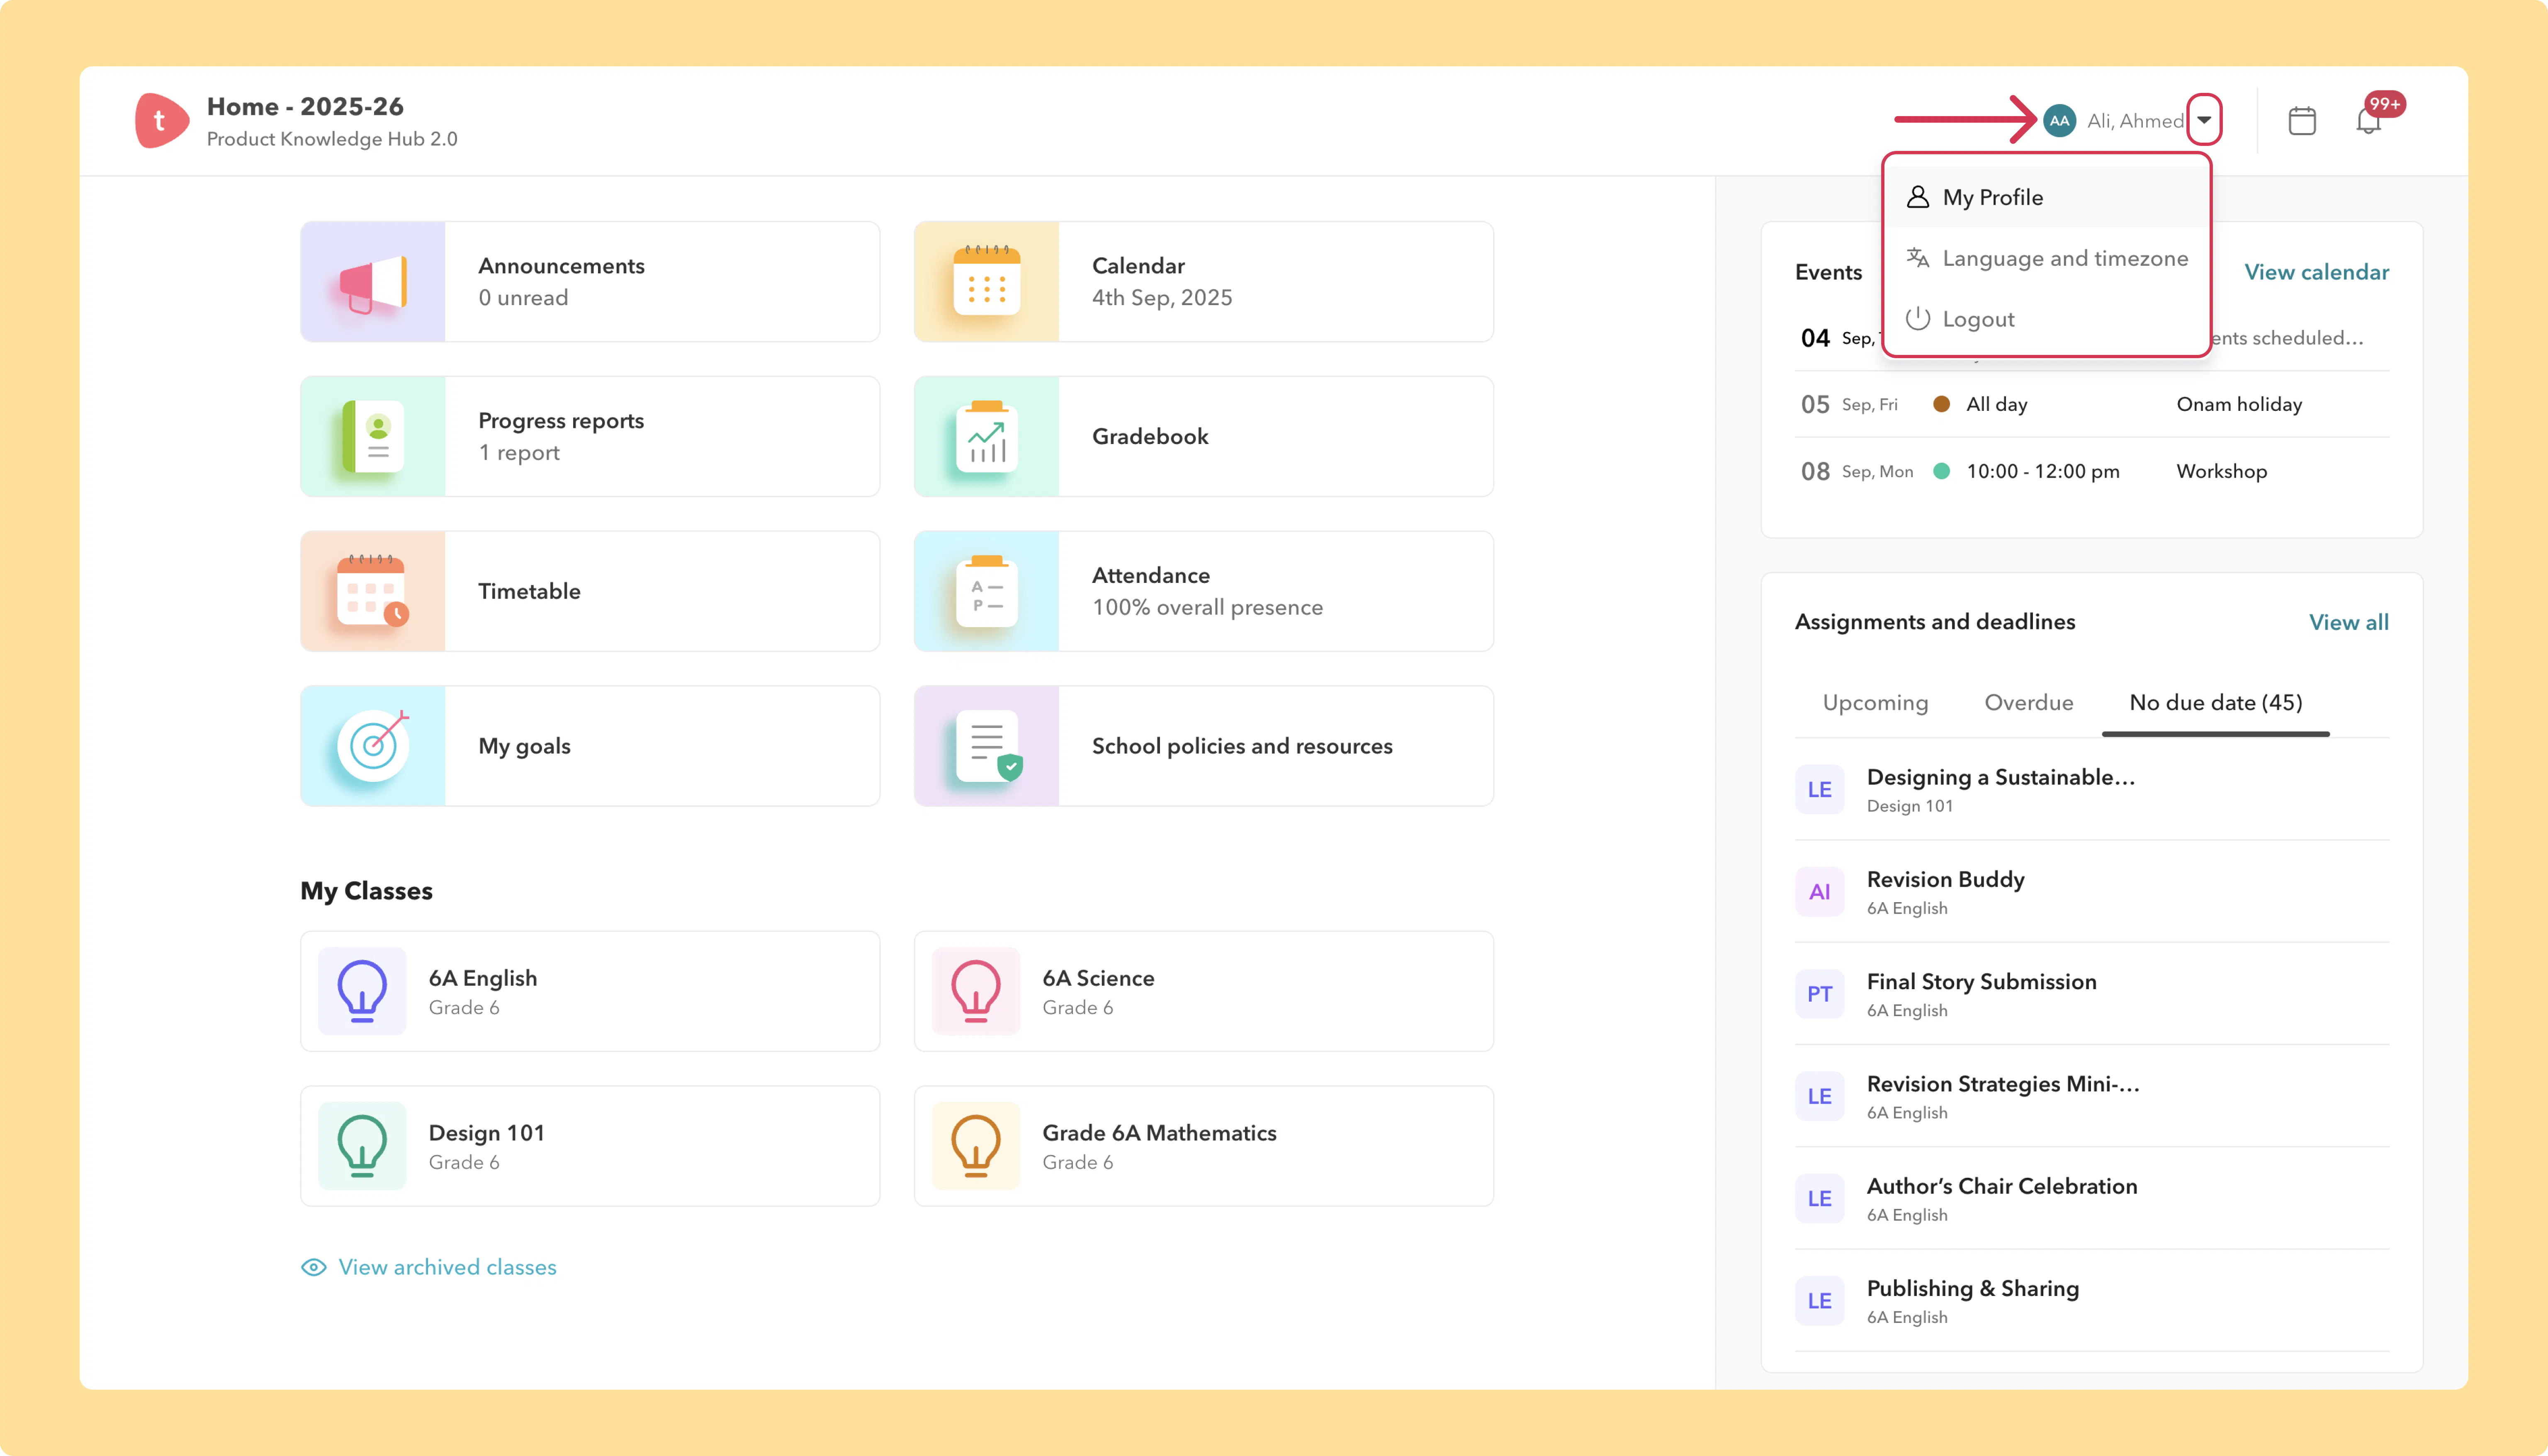Click the Calendar card icon
The image size is (2548, 1456).
[x=987, y=282]
